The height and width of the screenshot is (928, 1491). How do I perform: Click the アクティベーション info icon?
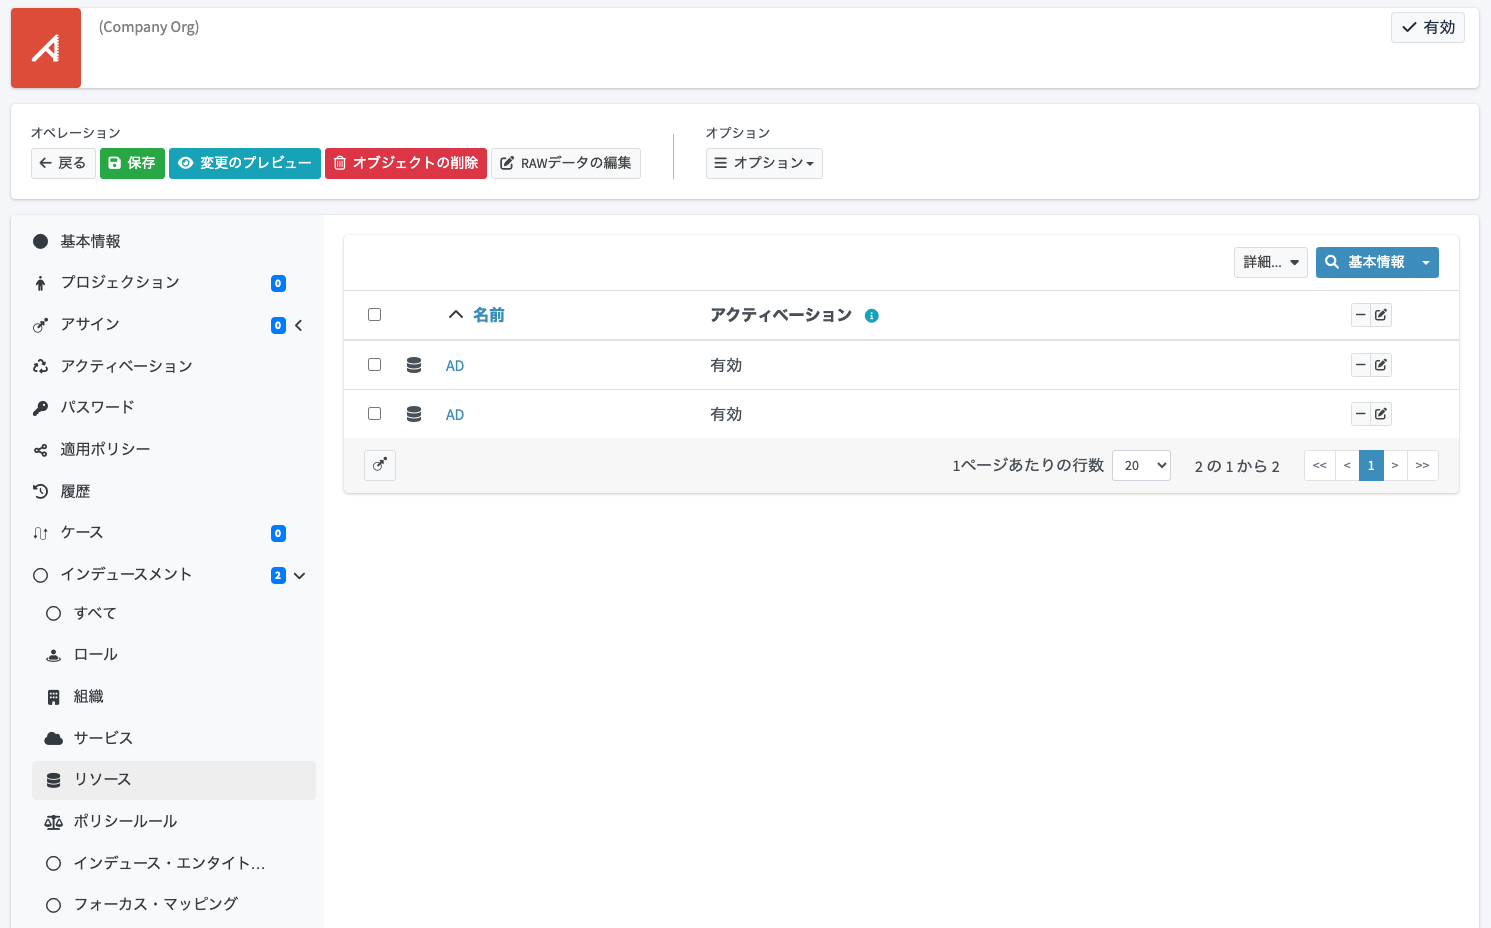[872, 316]
